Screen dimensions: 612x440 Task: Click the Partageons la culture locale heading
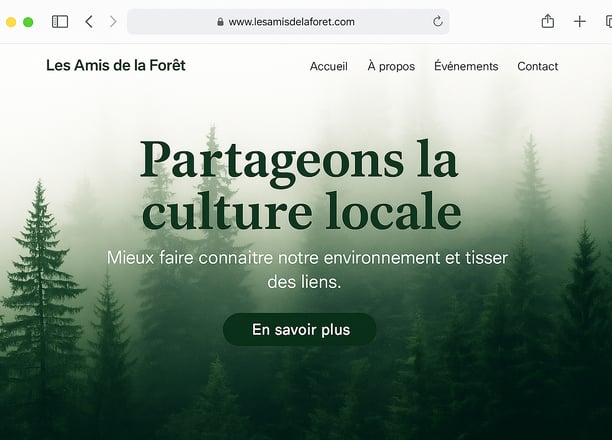pyautogui.click(x=301, y=185)
